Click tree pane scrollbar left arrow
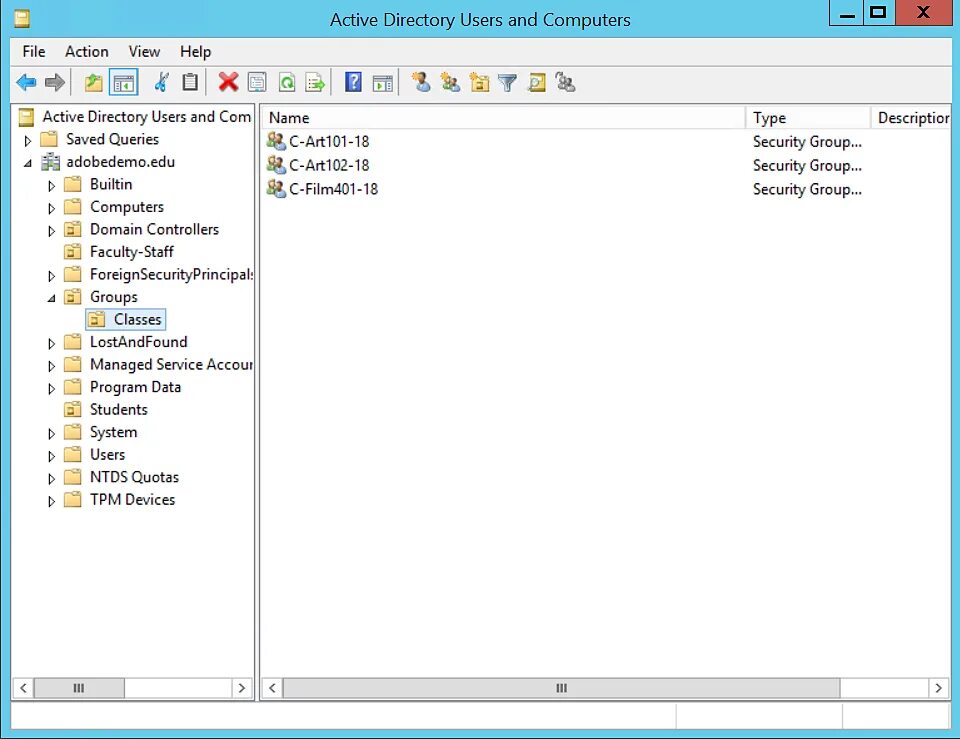 [x=23, y=688]
